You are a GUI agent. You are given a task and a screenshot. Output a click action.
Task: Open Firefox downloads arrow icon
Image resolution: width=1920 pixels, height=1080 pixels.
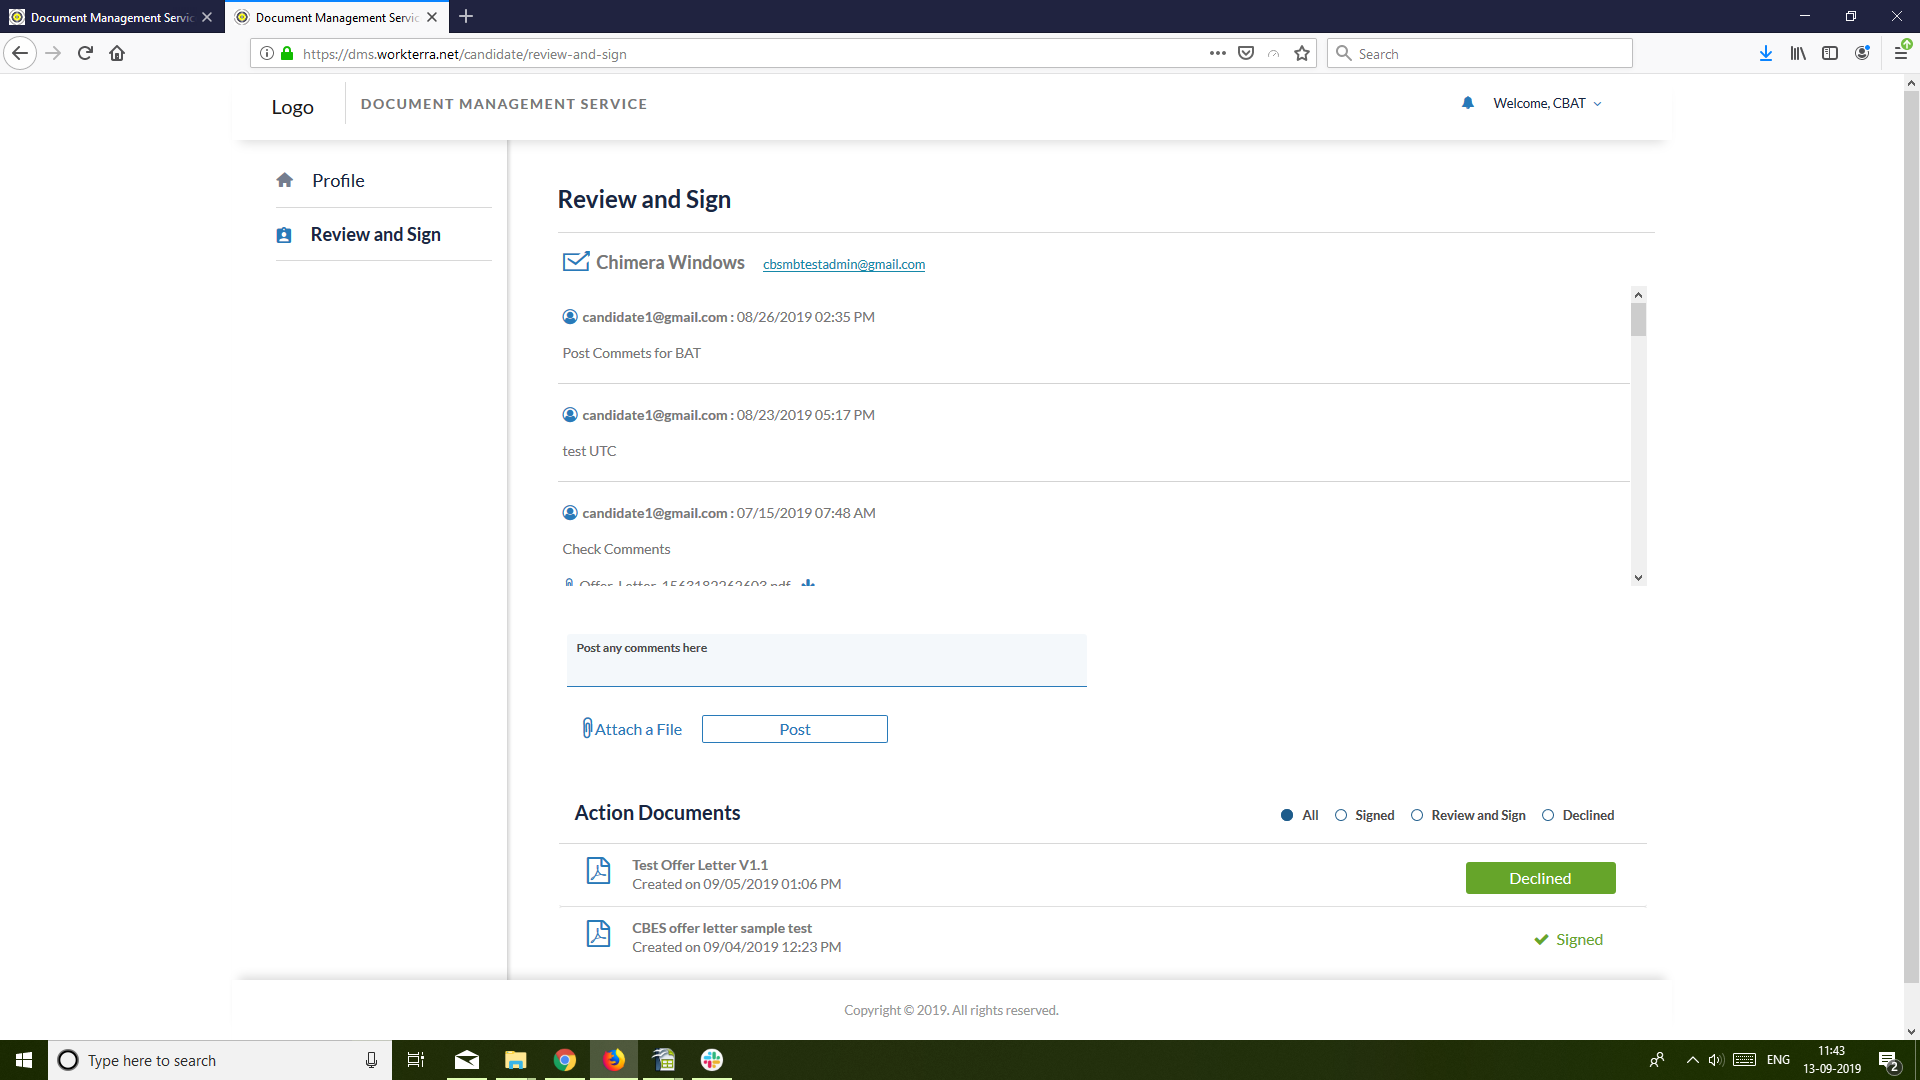1765,54
